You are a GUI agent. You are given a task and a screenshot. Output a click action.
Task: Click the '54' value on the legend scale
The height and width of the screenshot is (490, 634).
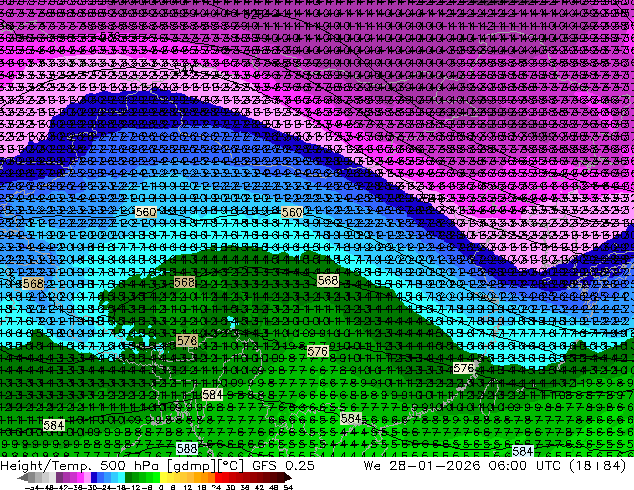pos(287,487)
